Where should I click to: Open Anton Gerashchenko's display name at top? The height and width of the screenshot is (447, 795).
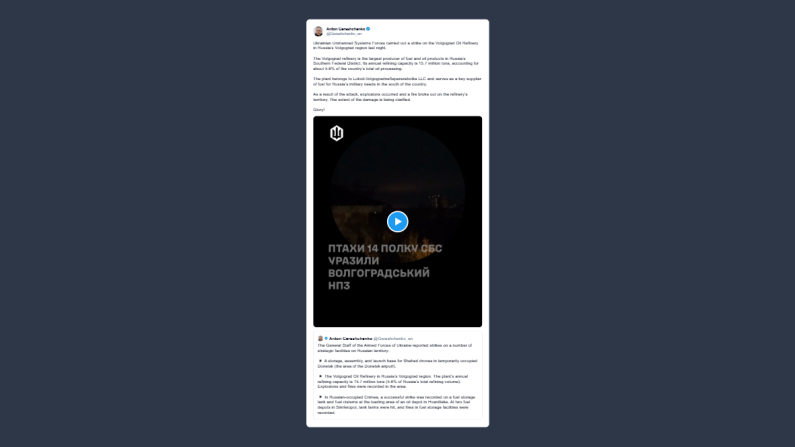pyautogui.click(x=345, y=29)
